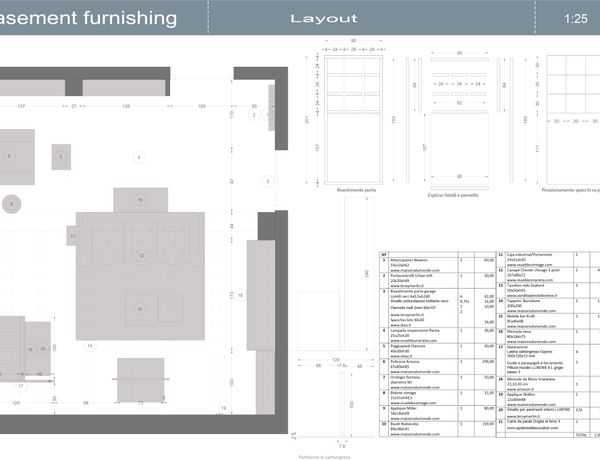Click the 1:25 scale label

(575, 19)
